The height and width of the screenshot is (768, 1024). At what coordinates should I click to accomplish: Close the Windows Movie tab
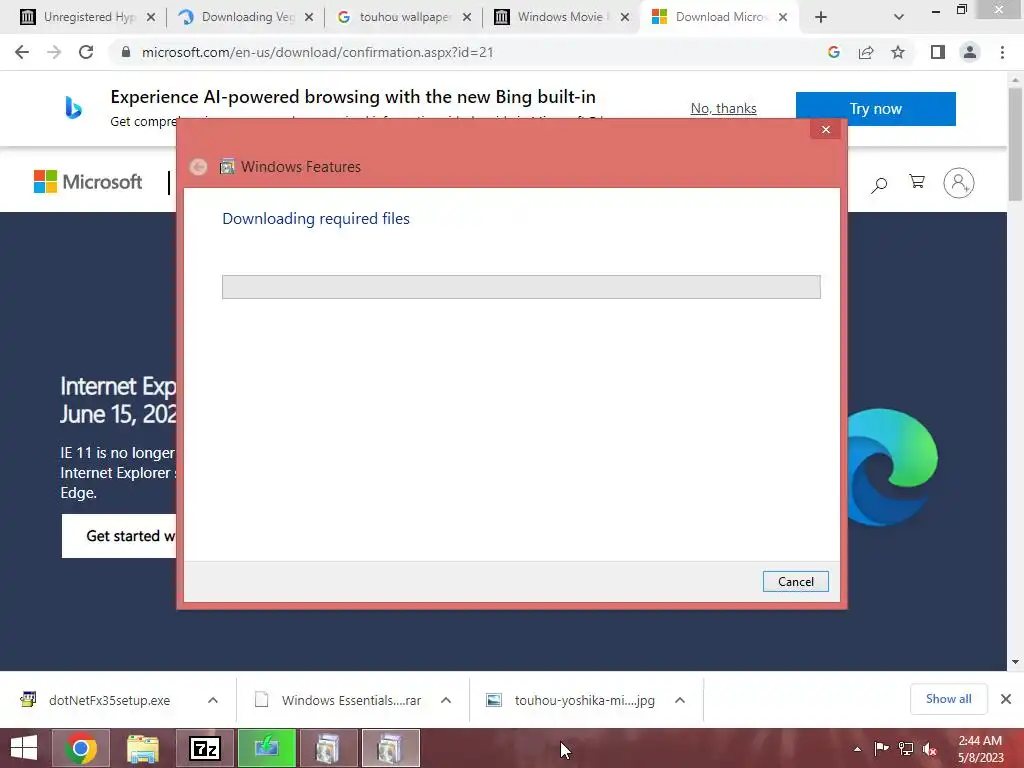(625, 18)
